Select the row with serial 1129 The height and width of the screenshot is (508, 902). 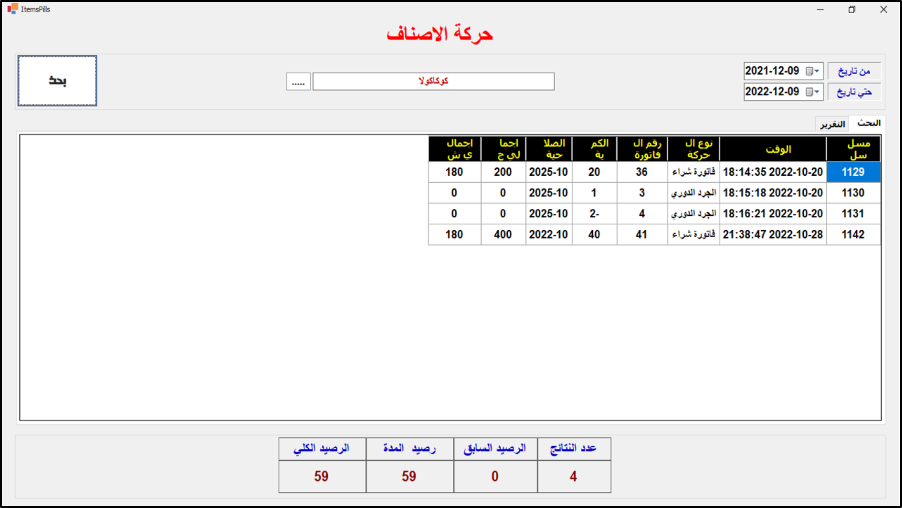(x=853, y=172)
